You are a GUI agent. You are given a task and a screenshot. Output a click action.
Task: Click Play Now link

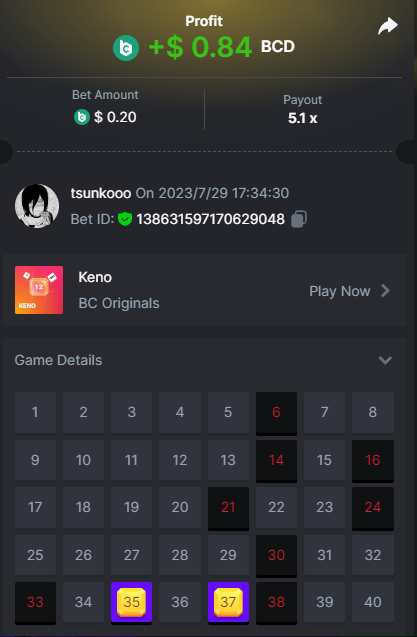pos(340,291)
